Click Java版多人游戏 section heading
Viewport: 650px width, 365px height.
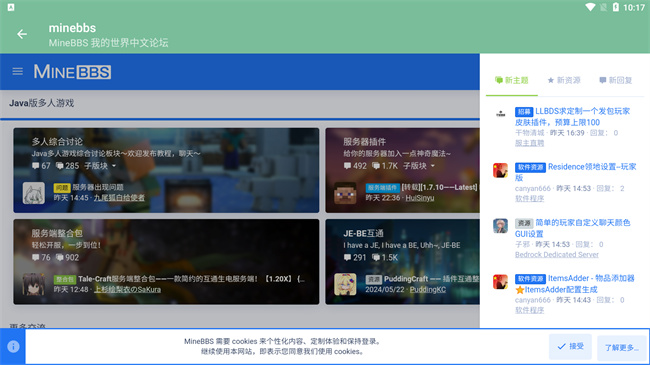pyautogui.click(x=41, y=103)
